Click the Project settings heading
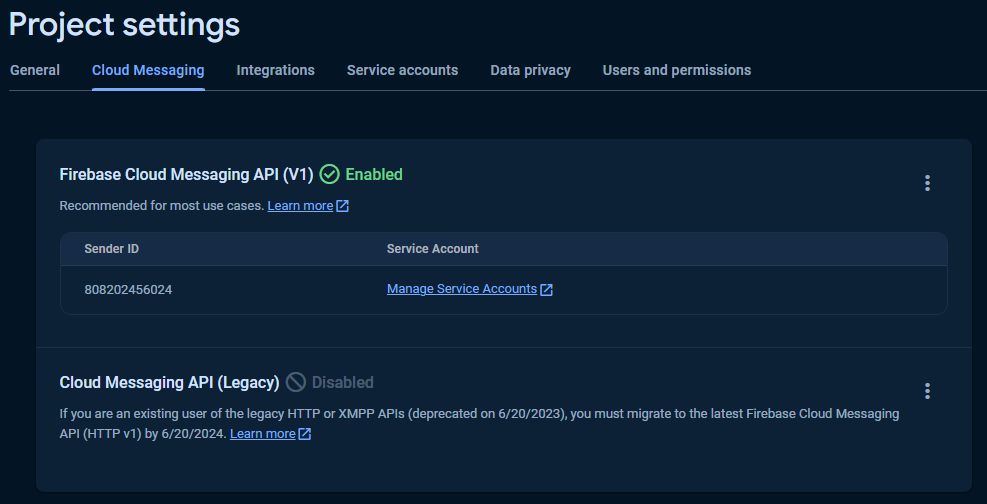 pos(124,24)
